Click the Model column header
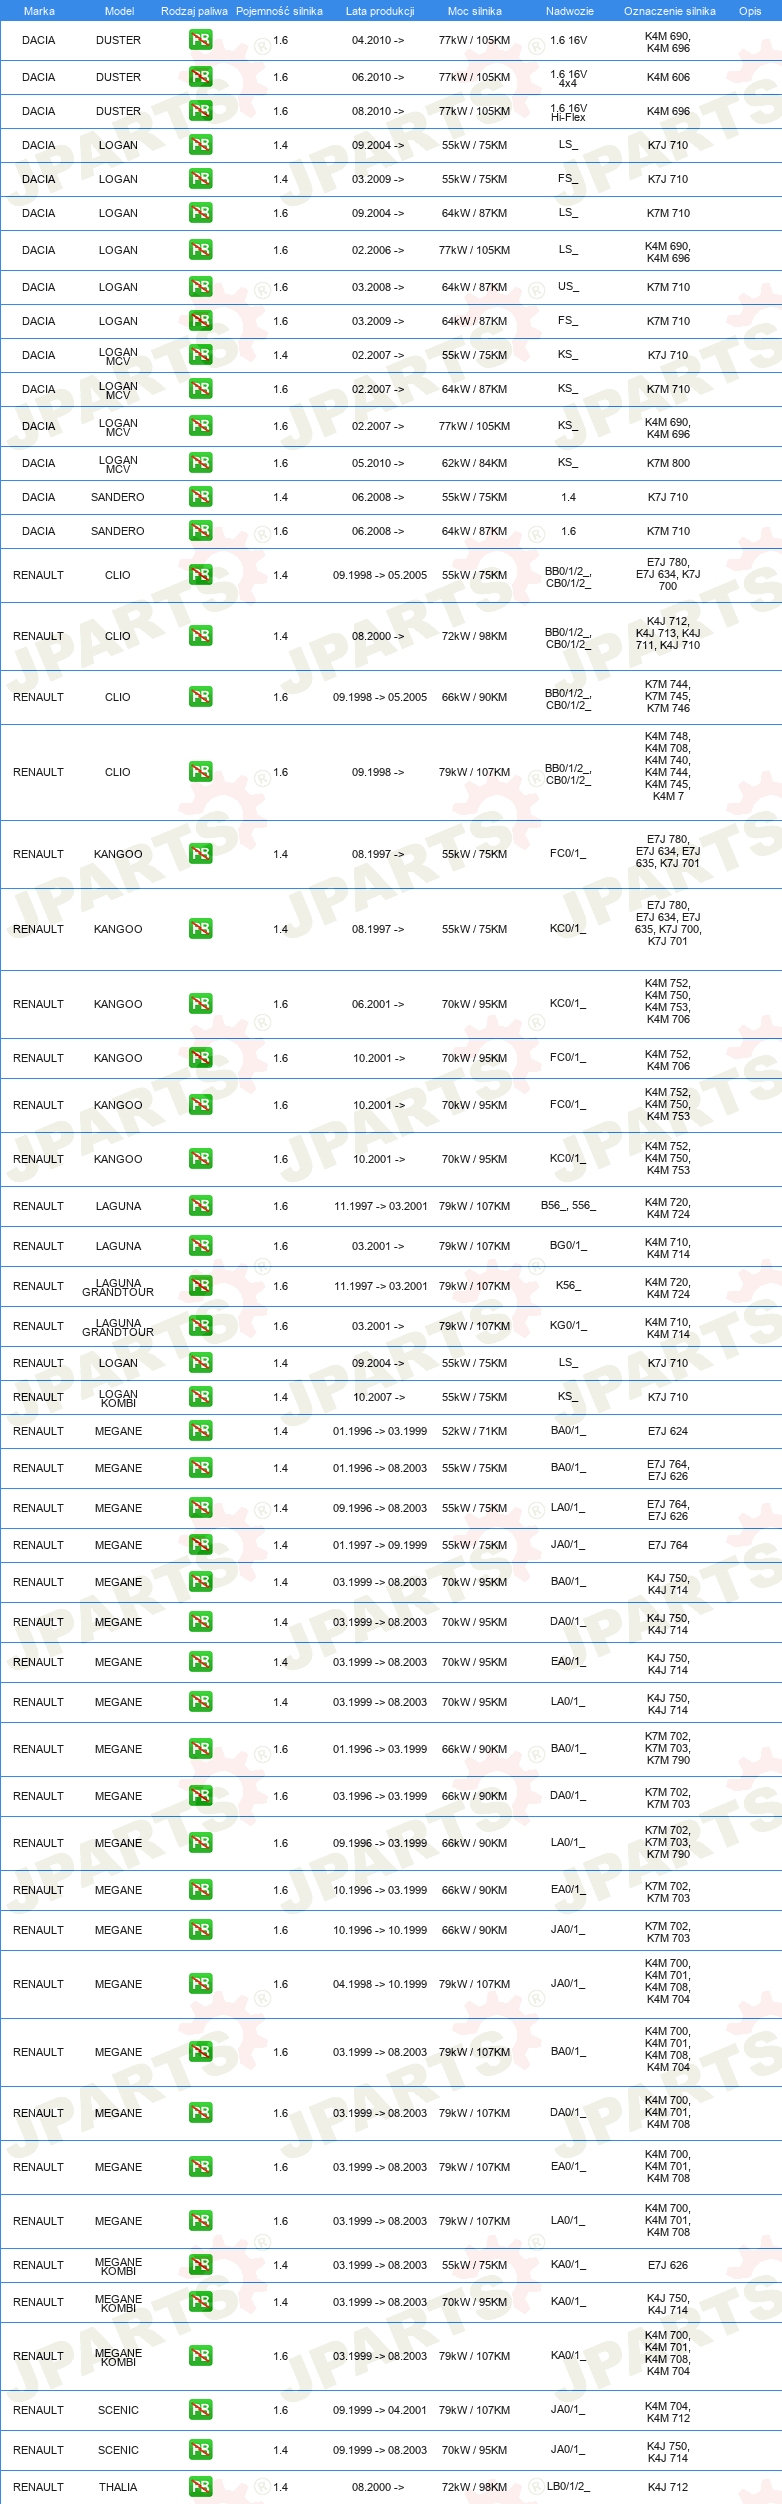This screenshot has height=2504, width=782. (119, 11)
